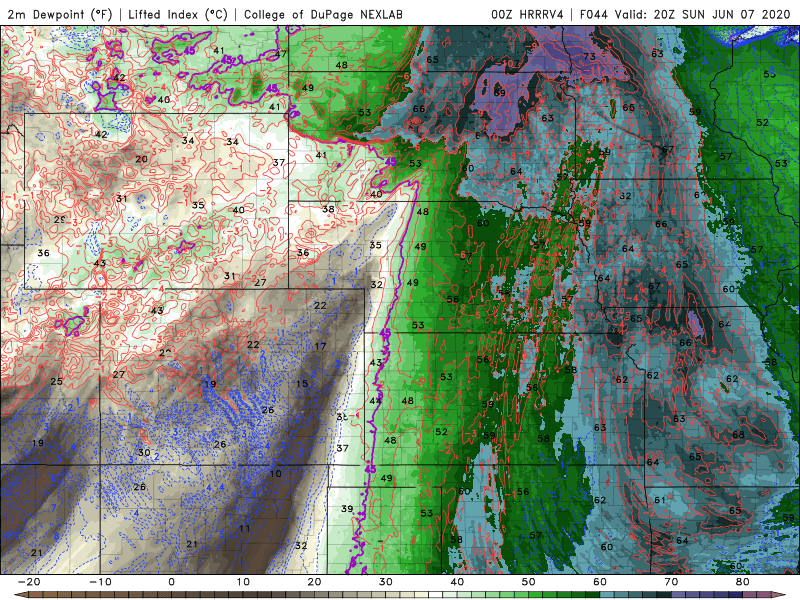Click the 'Lifted Index (°C)' title text
Screen dimensions: 800x600
(x=178, y=14)
